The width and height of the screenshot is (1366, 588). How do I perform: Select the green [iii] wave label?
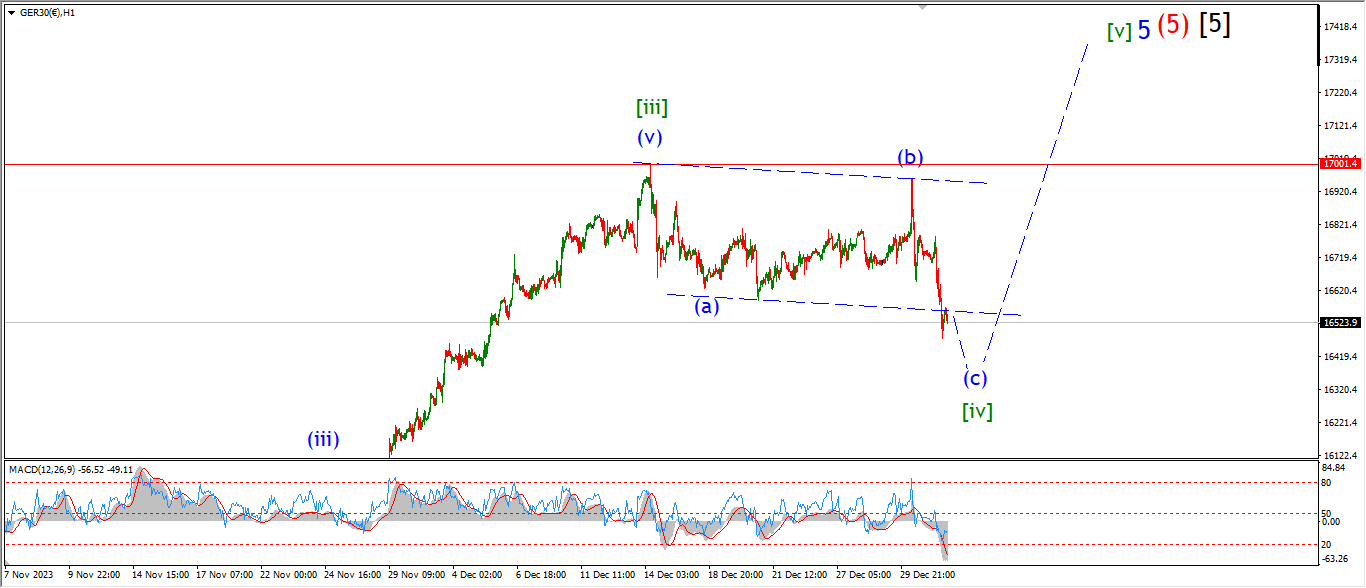tap(651, 107)
